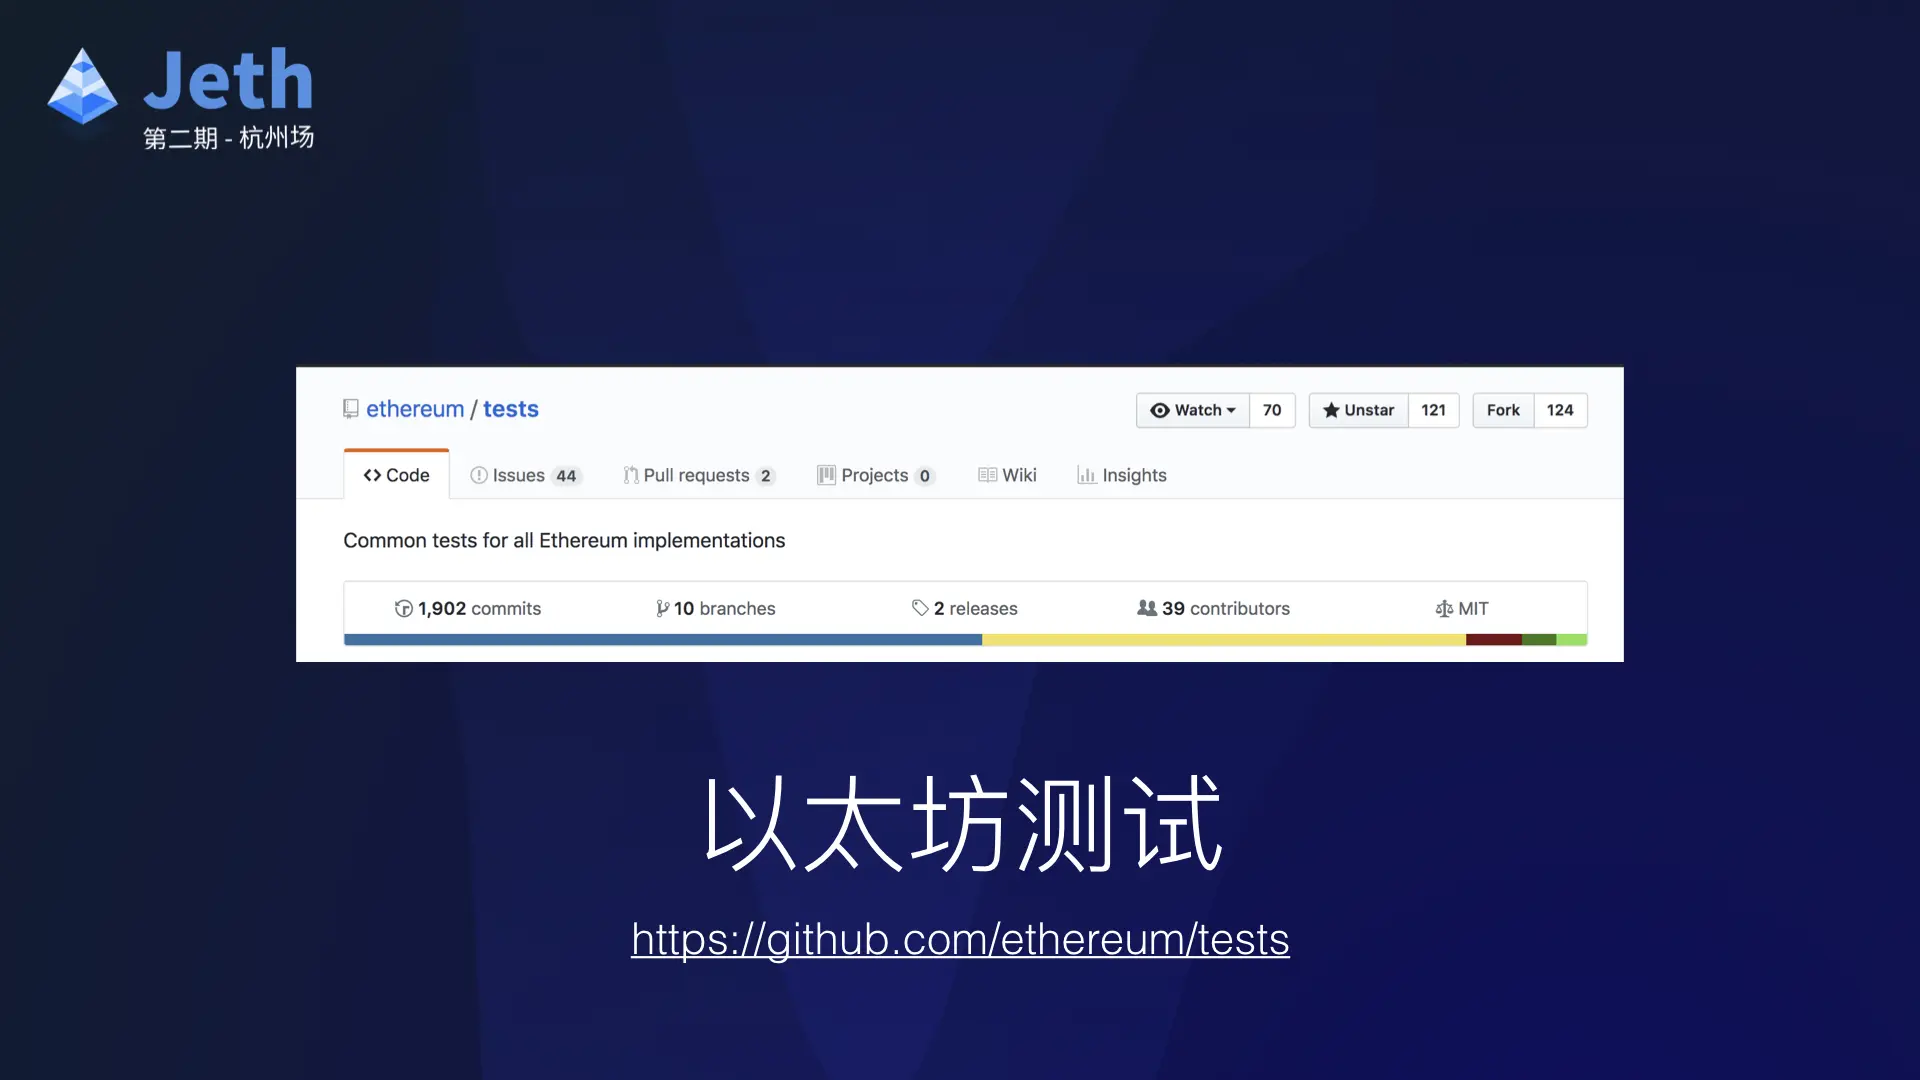
Task: Open the watchers count 70
Action: coord(1271,410)
